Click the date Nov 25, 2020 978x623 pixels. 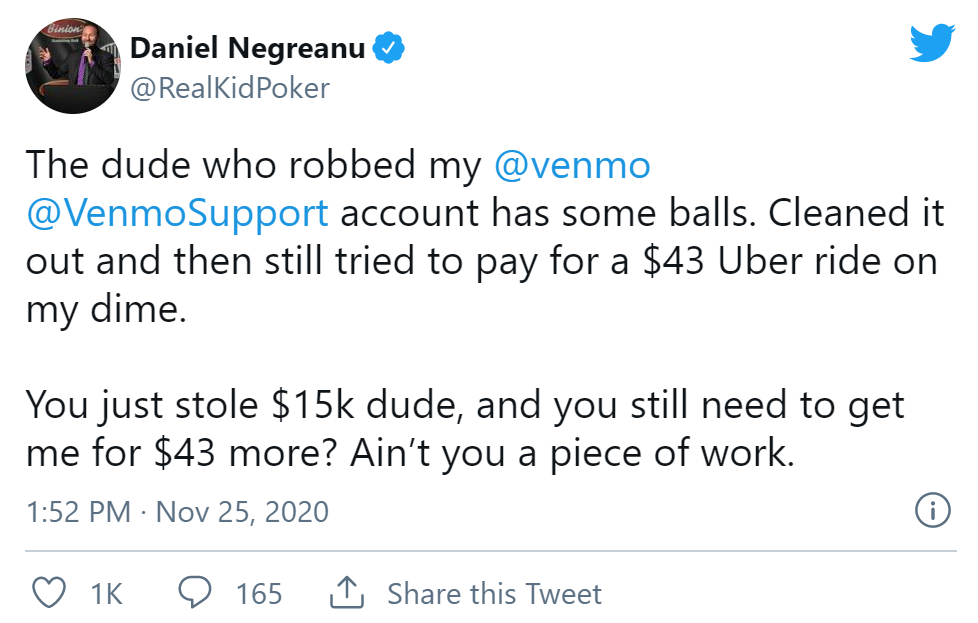[242, 512]
